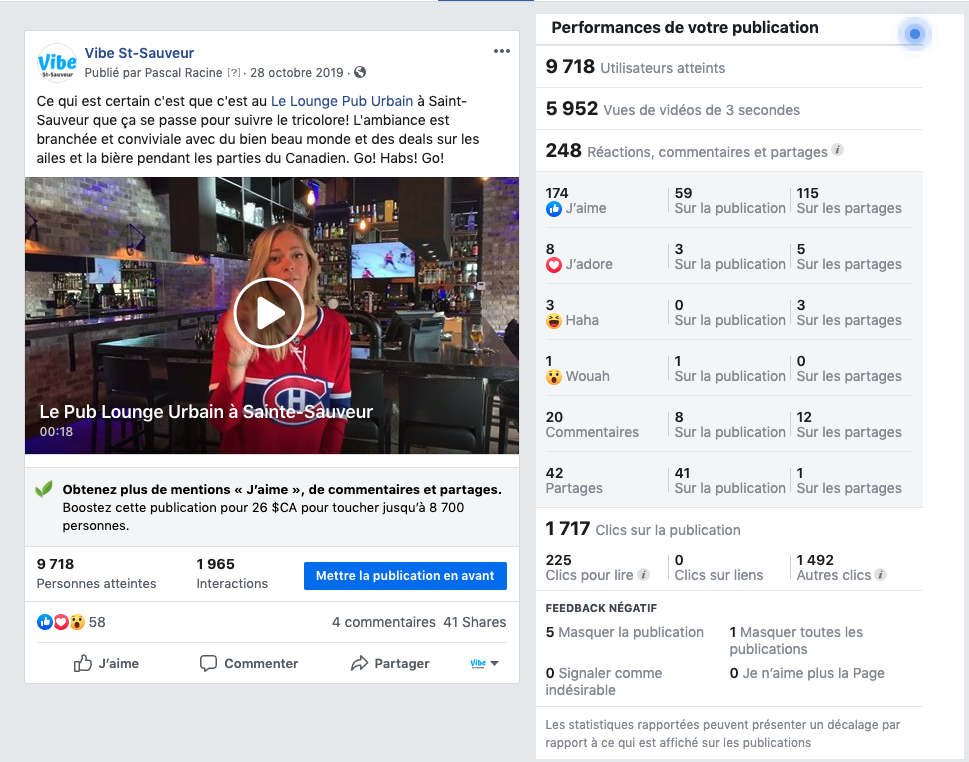Click info icon next to Clics pour lire

(x=643, y=574)
